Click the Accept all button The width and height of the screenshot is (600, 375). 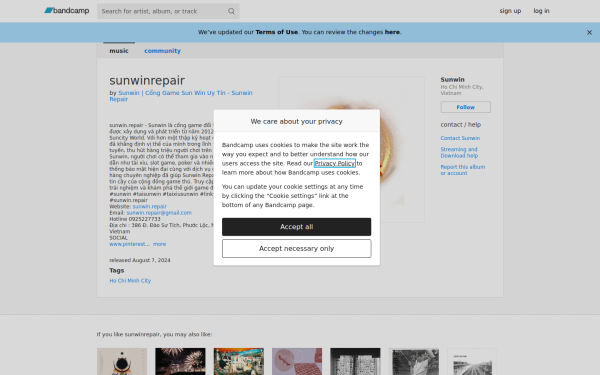tap(297, 227)
